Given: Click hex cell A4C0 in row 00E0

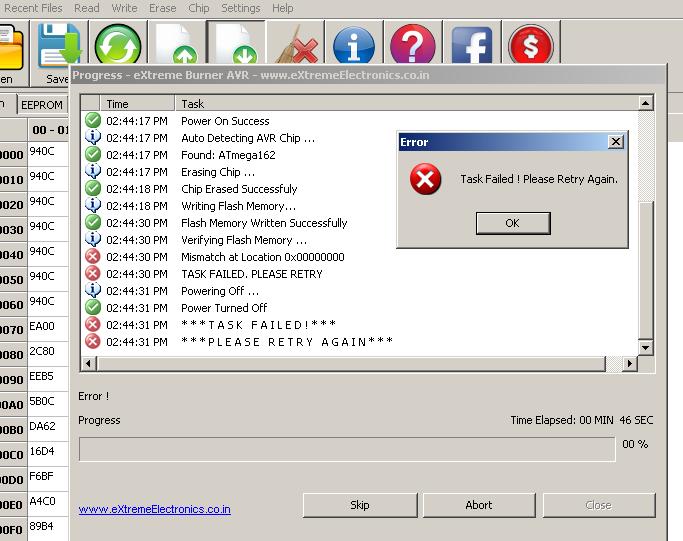Looking at the screenshot, I should [x=48, y=504].
